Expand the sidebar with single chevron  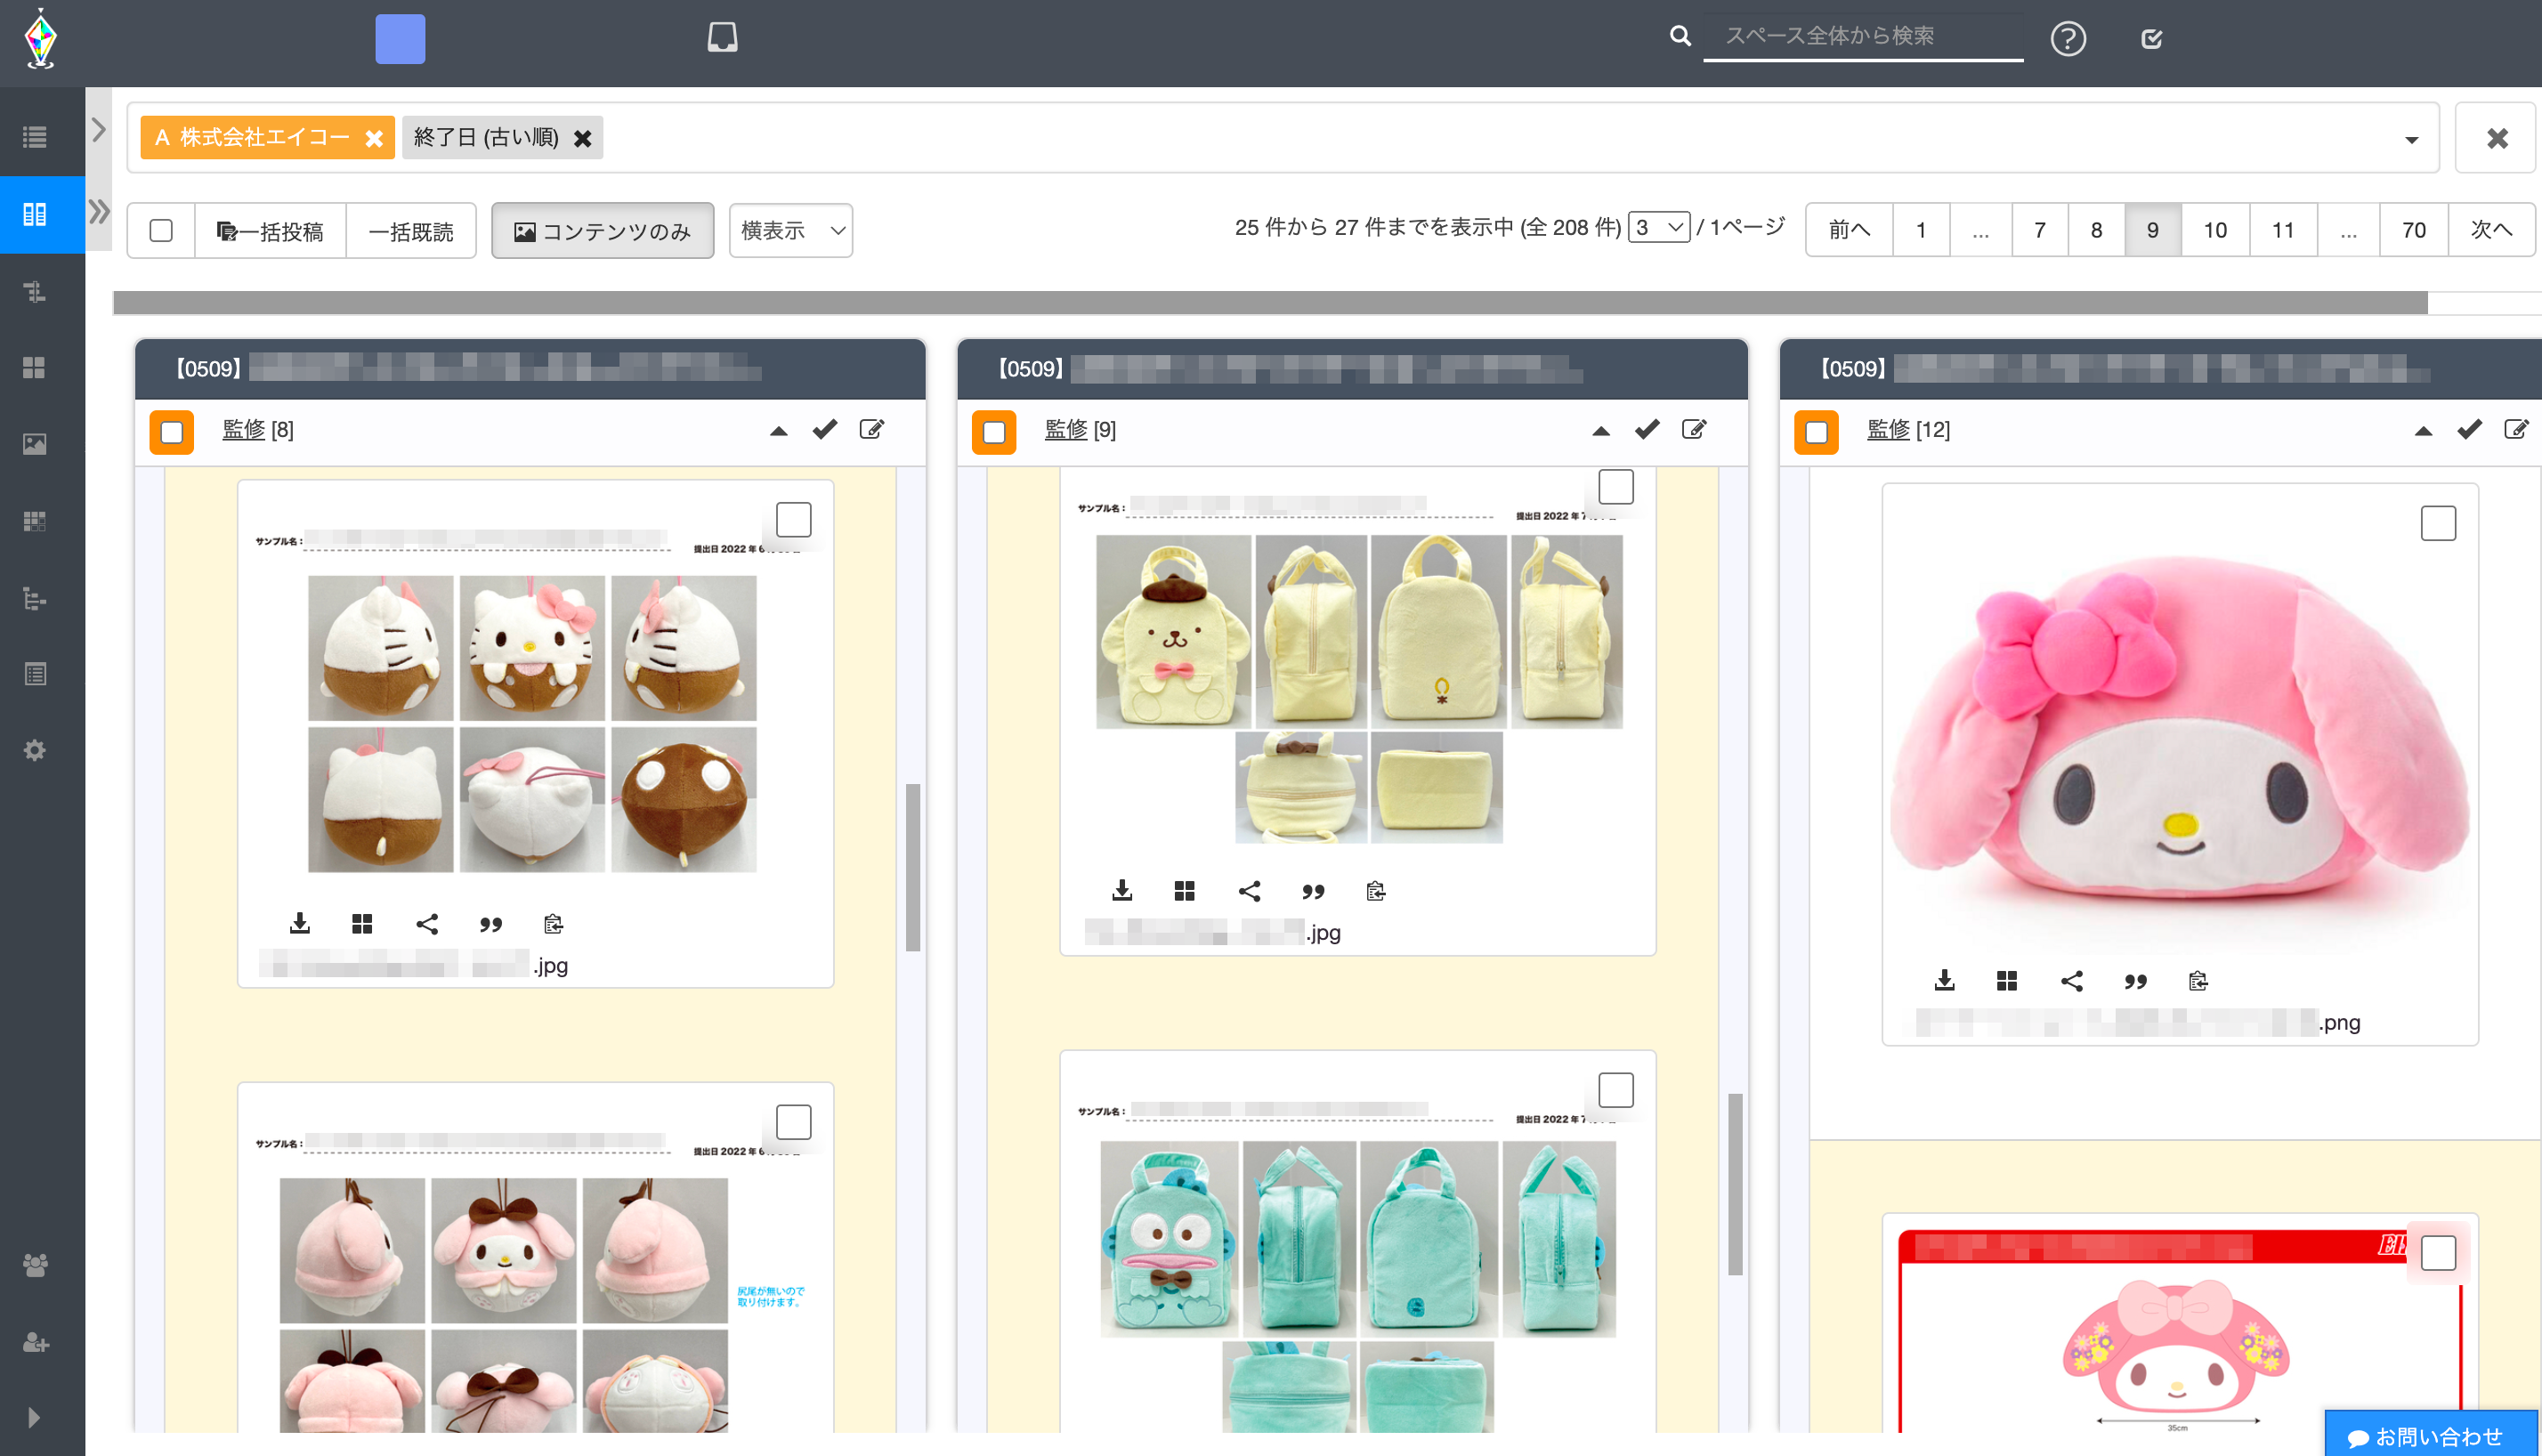[x=98, y=130]
